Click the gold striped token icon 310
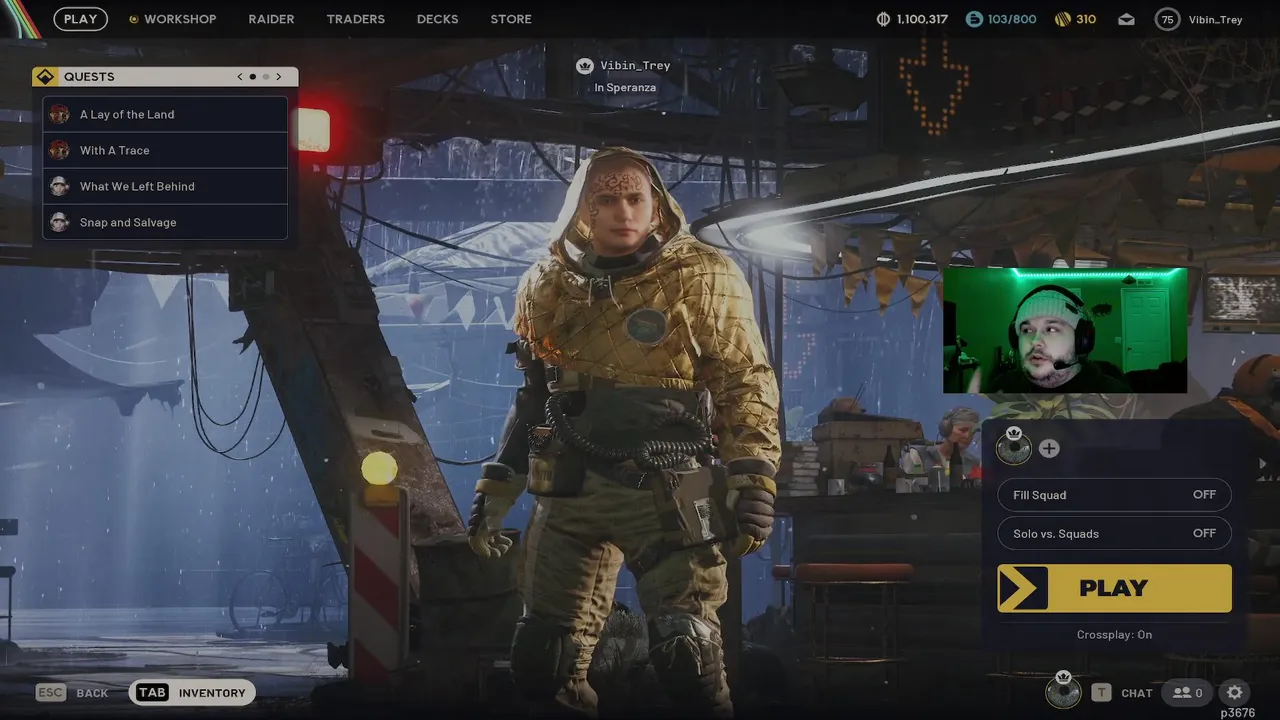 click(1063, 19)
